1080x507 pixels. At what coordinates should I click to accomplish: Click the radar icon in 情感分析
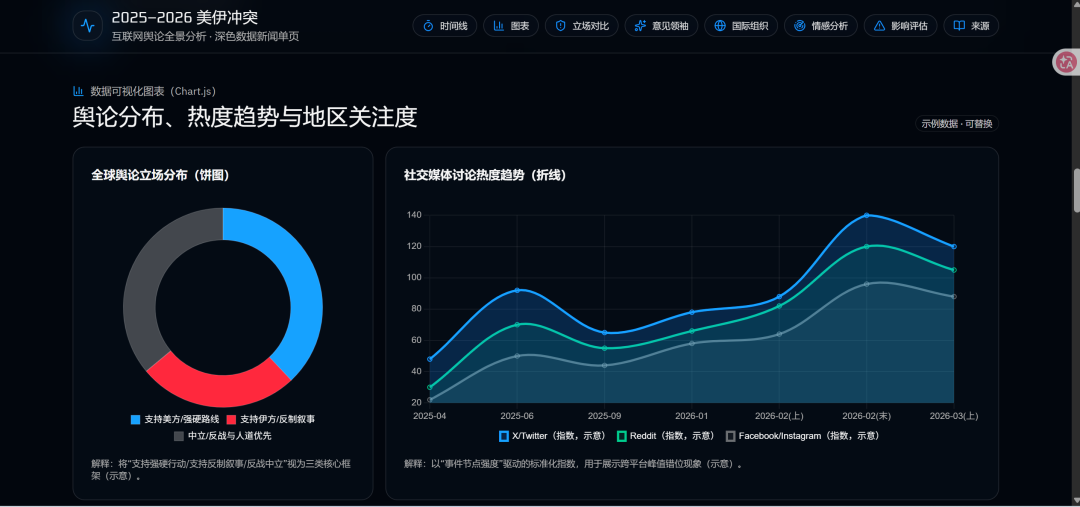coord(799,26)
